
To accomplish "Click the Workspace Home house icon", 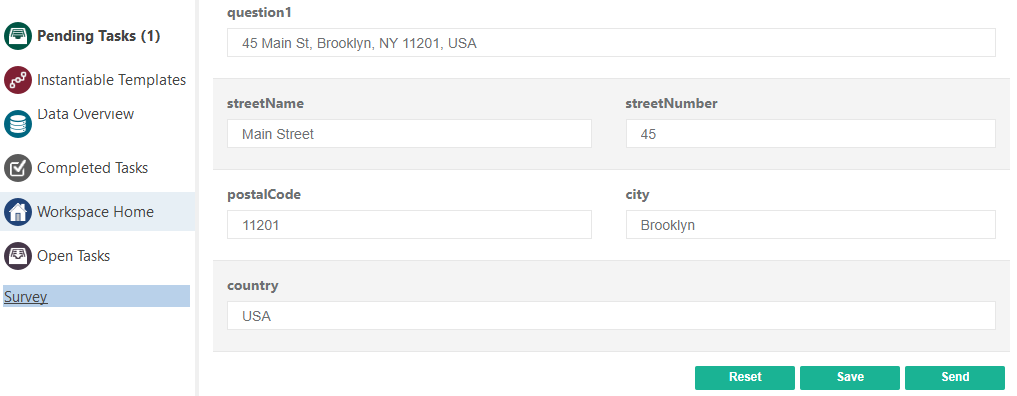I will coord(18,212).
